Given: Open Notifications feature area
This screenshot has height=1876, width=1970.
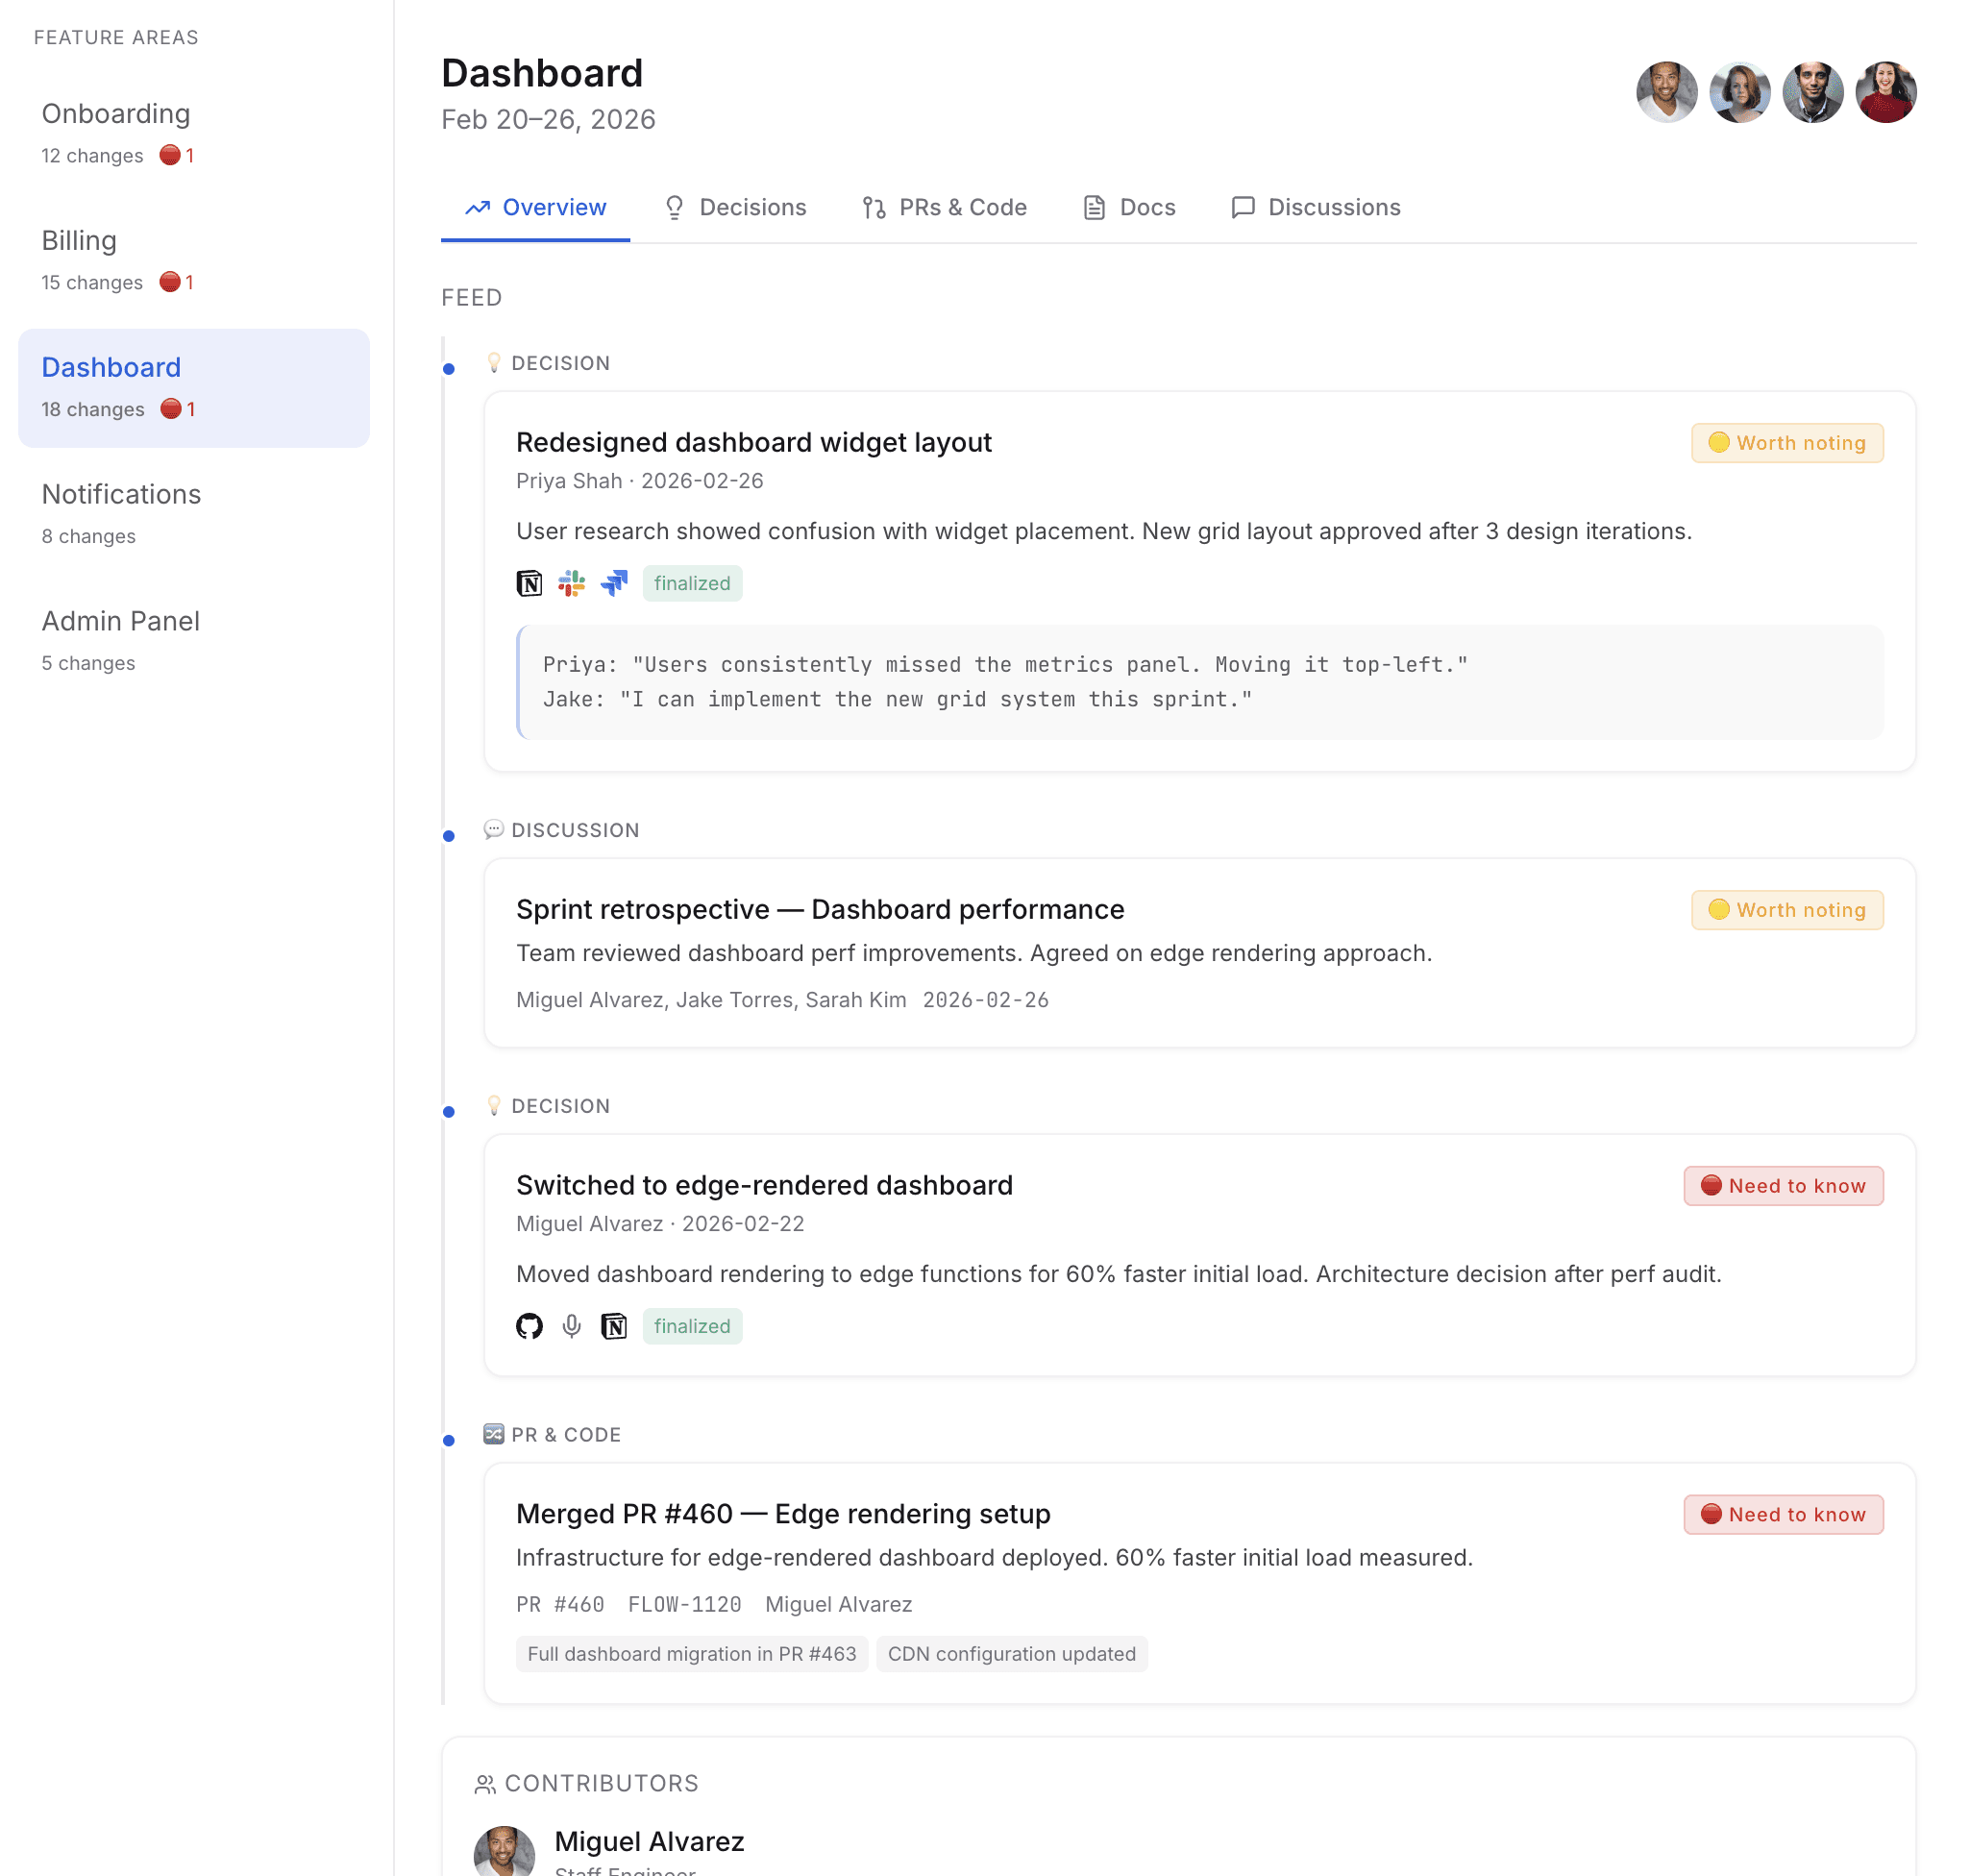Looking at the screenshot, I should click(121, 494).
